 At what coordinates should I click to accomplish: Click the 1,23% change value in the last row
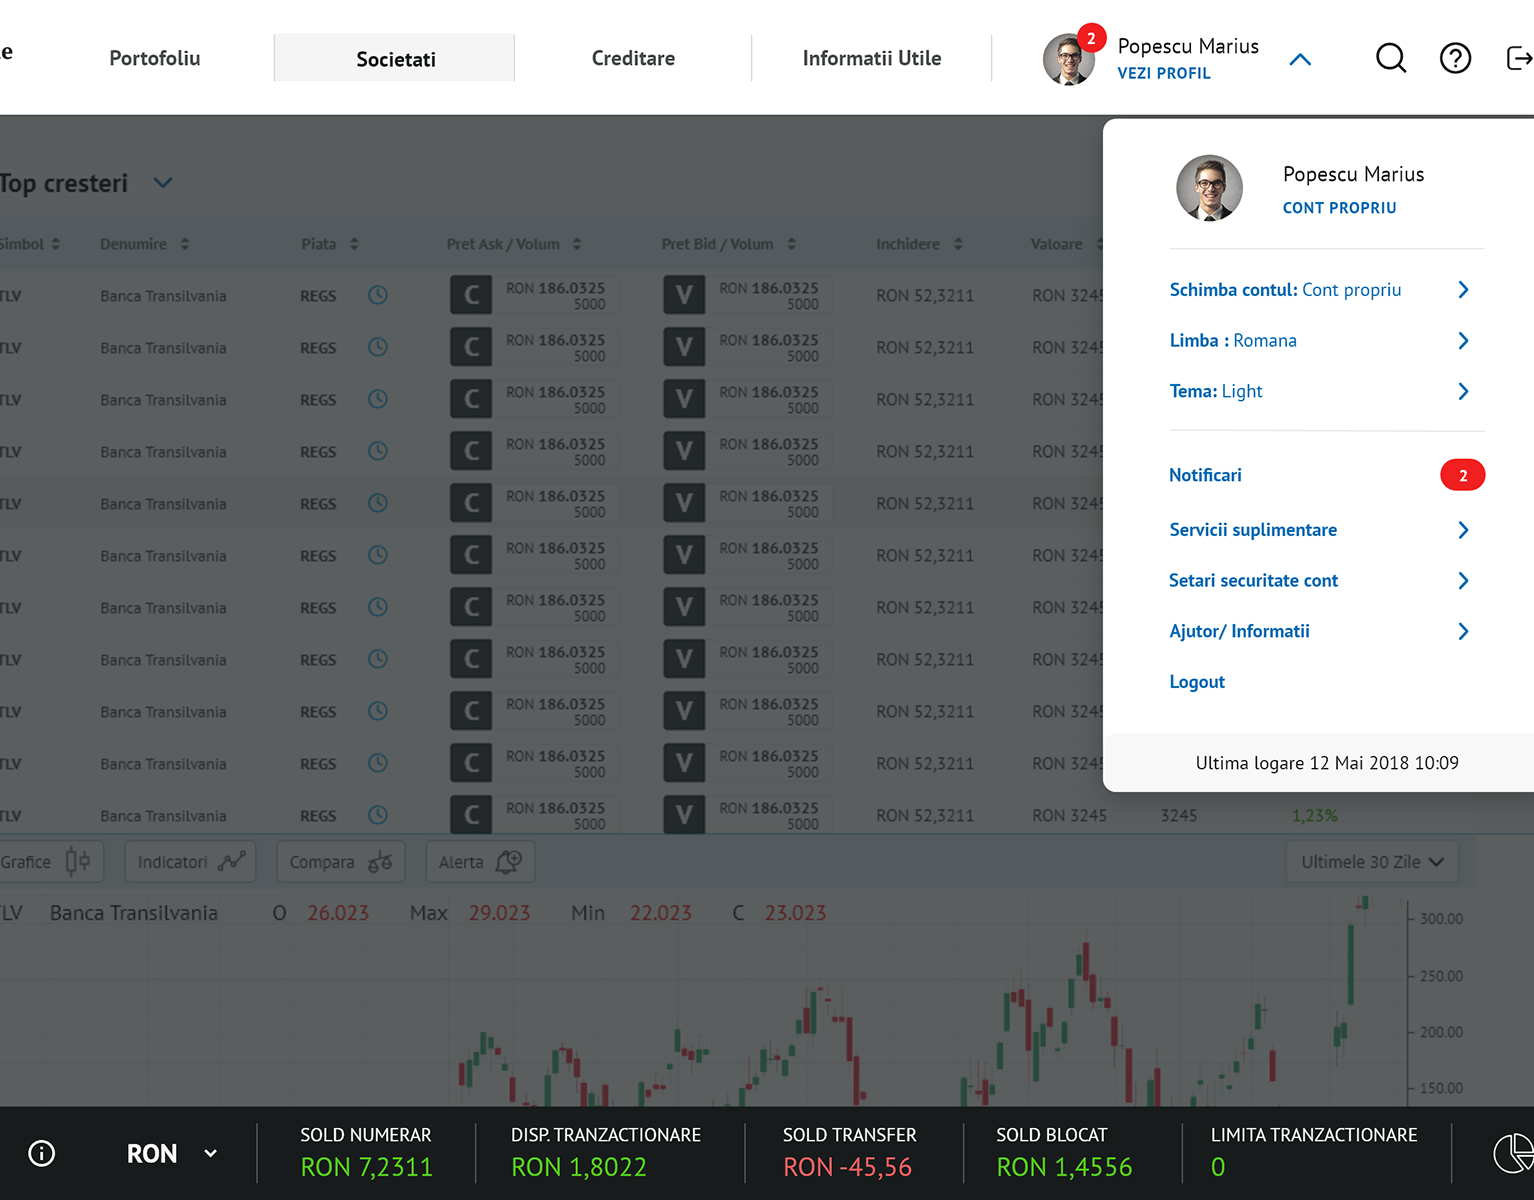tap(1314, 815)
